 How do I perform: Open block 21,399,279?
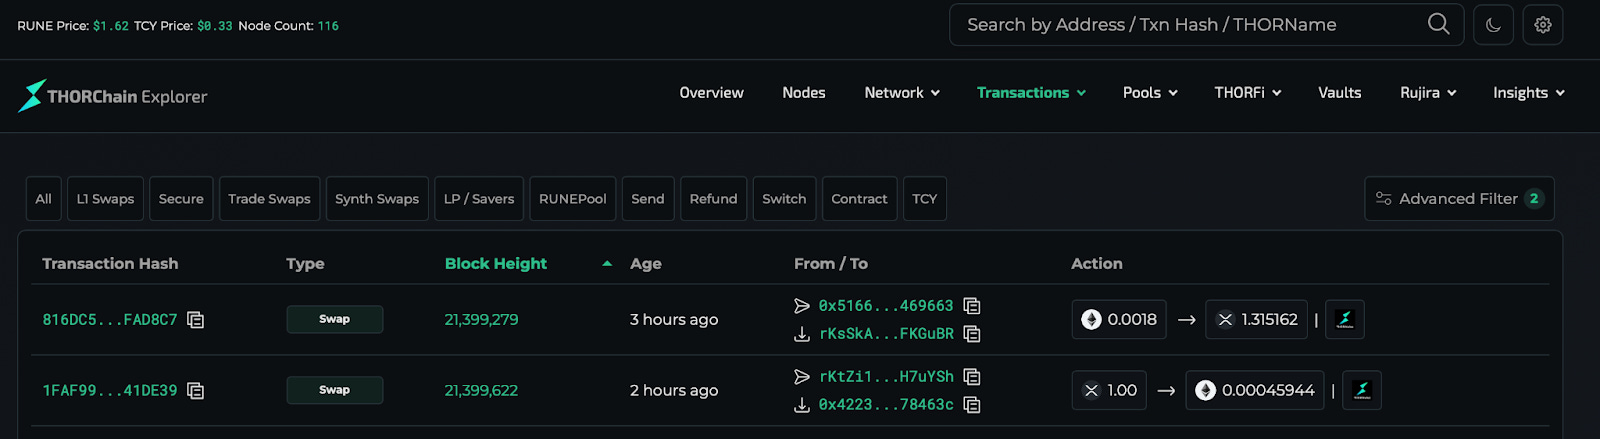coord(481,320)
